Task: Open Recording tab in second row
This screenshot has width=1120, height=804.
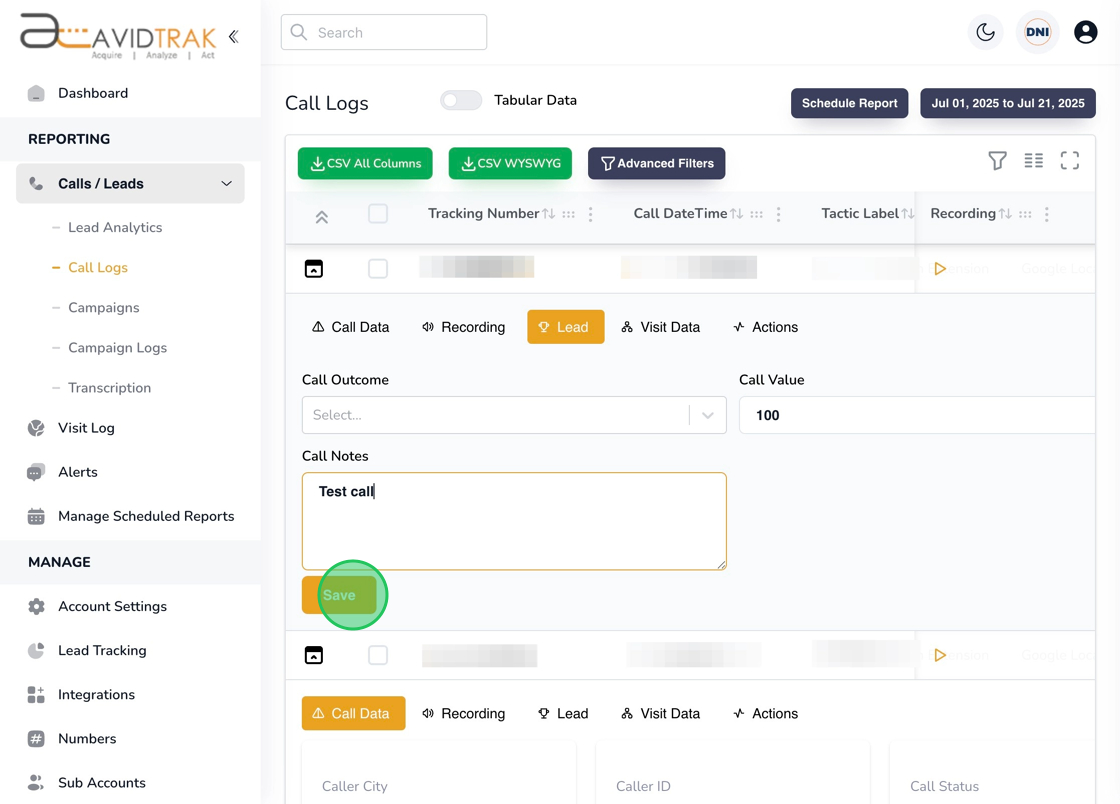Action: 463,713
